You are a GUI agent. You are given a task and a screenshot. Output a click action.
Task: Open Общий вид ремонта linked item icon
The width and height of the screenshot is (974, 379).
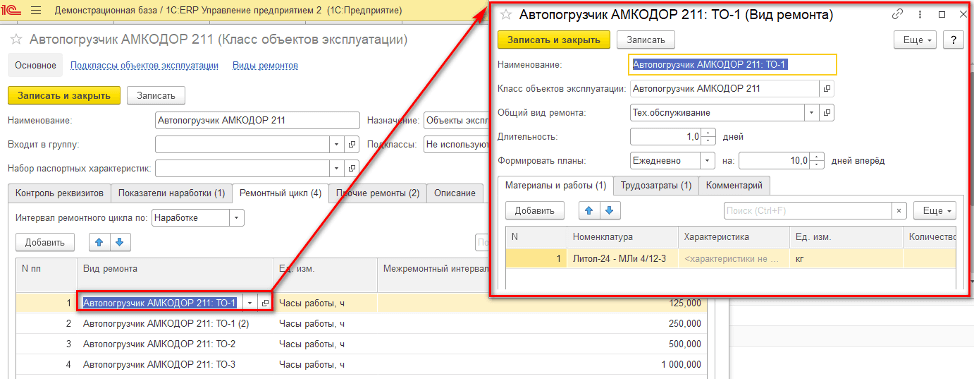coord(827,113)
